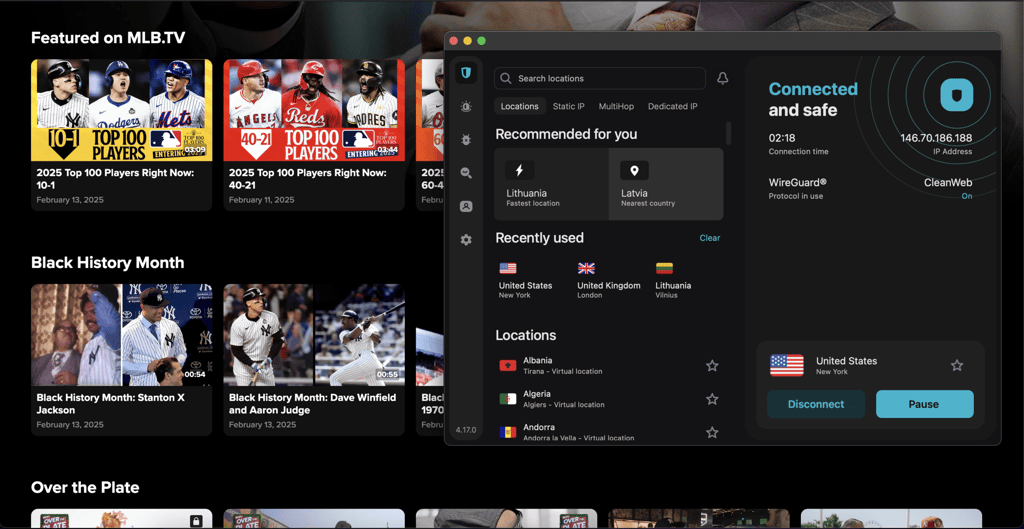Click the Andorra flag in Locations list

pyautogui.click(x=508, y=432)
